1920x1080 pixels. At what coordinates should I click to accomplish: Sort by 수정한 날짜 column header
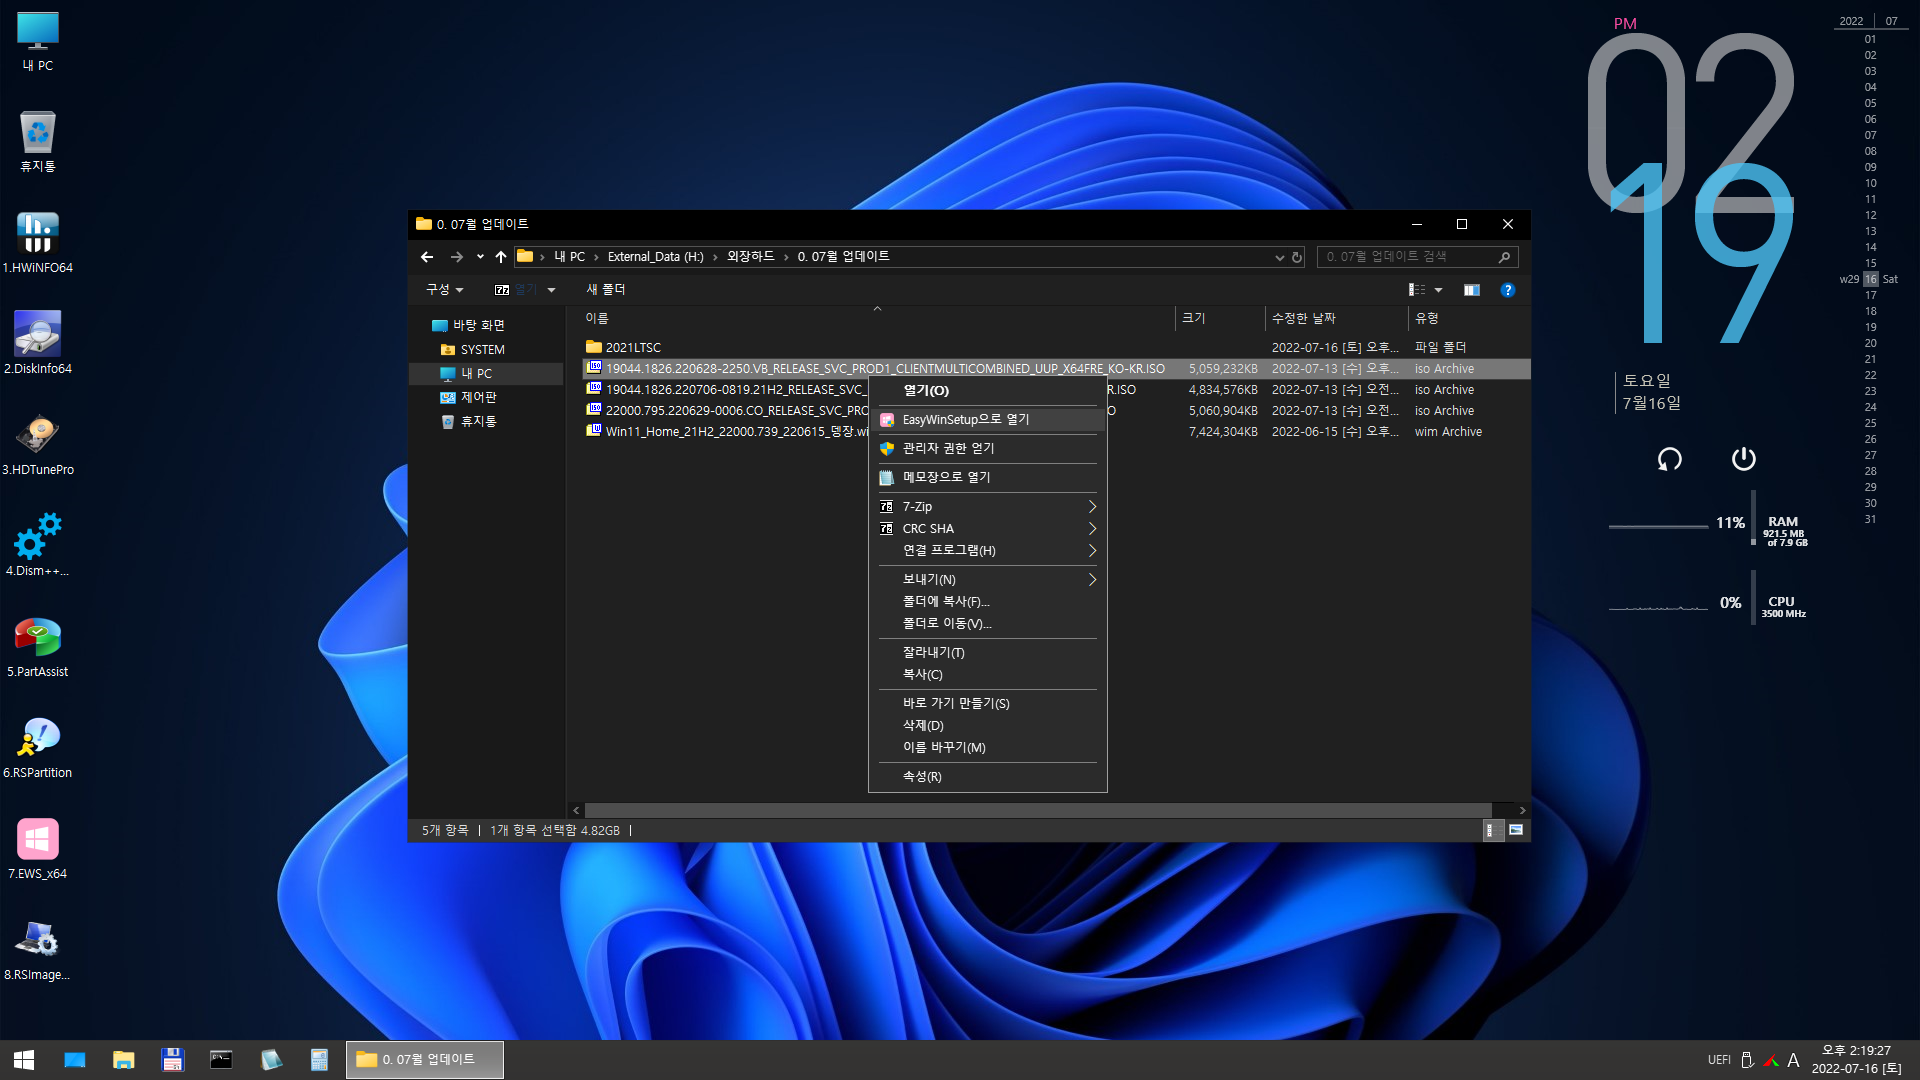pos(1337,319)
